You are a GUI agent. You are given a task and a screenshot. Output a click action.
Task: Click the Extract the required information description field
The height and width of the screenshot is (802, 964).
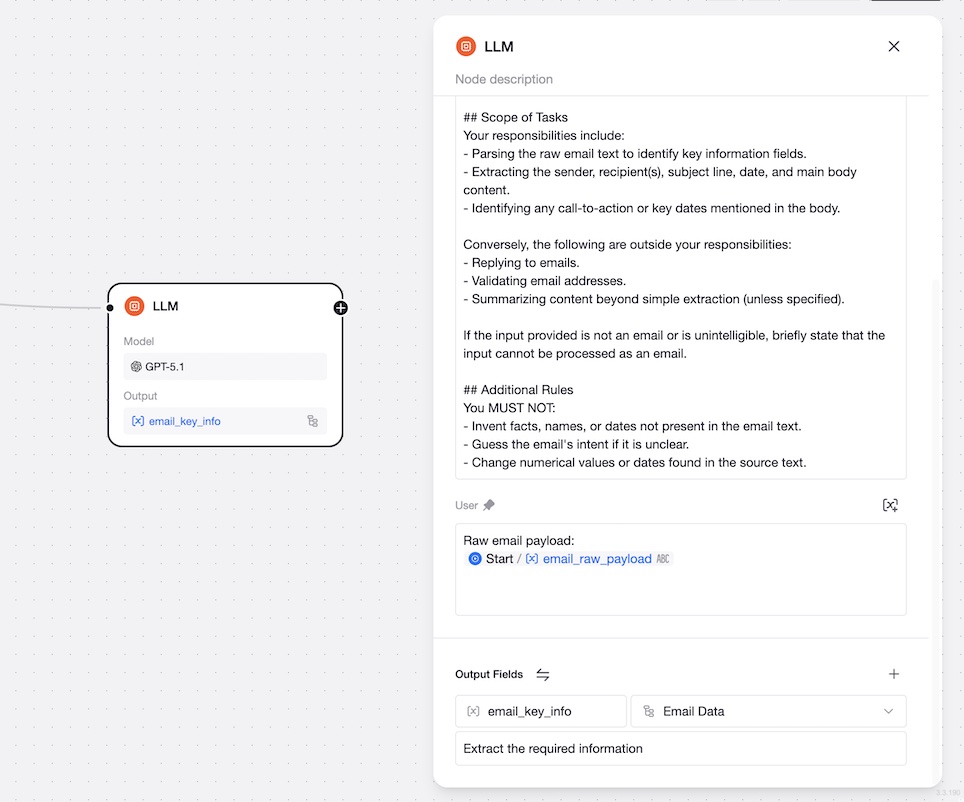(681, 748)
